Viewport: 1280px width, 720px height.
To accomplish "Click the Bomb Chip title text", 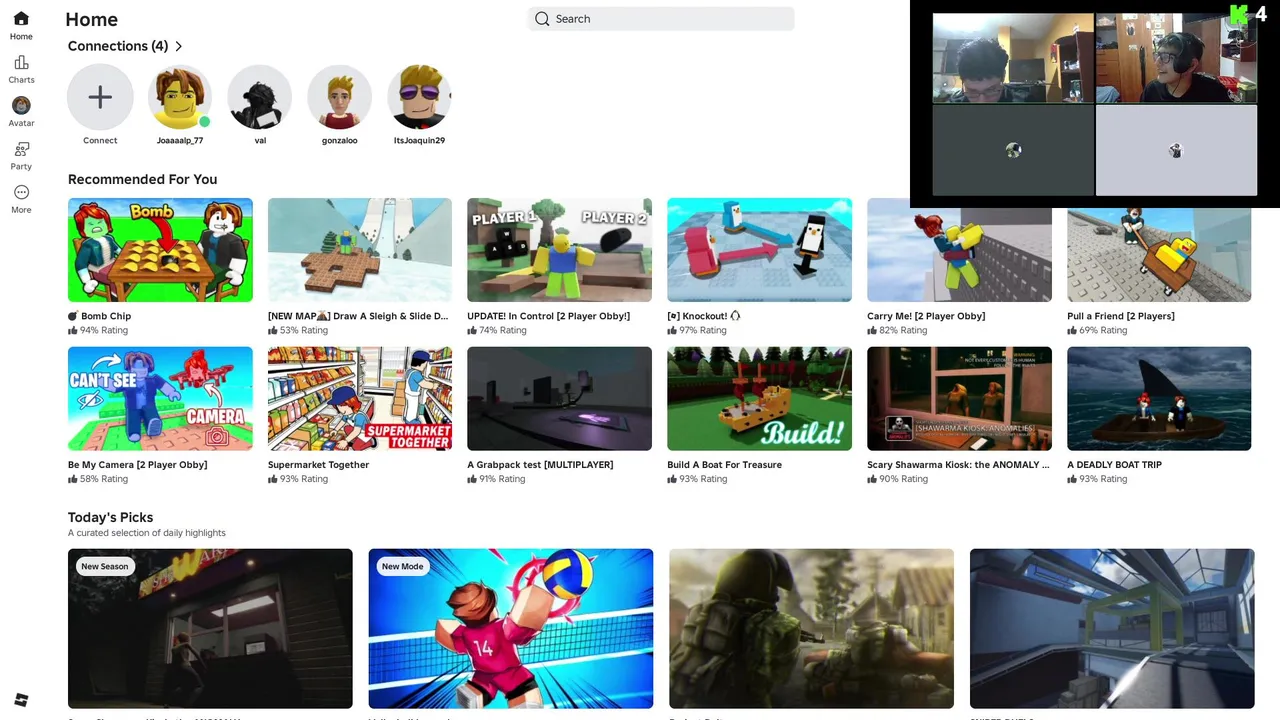I will [x=99, y=316].
